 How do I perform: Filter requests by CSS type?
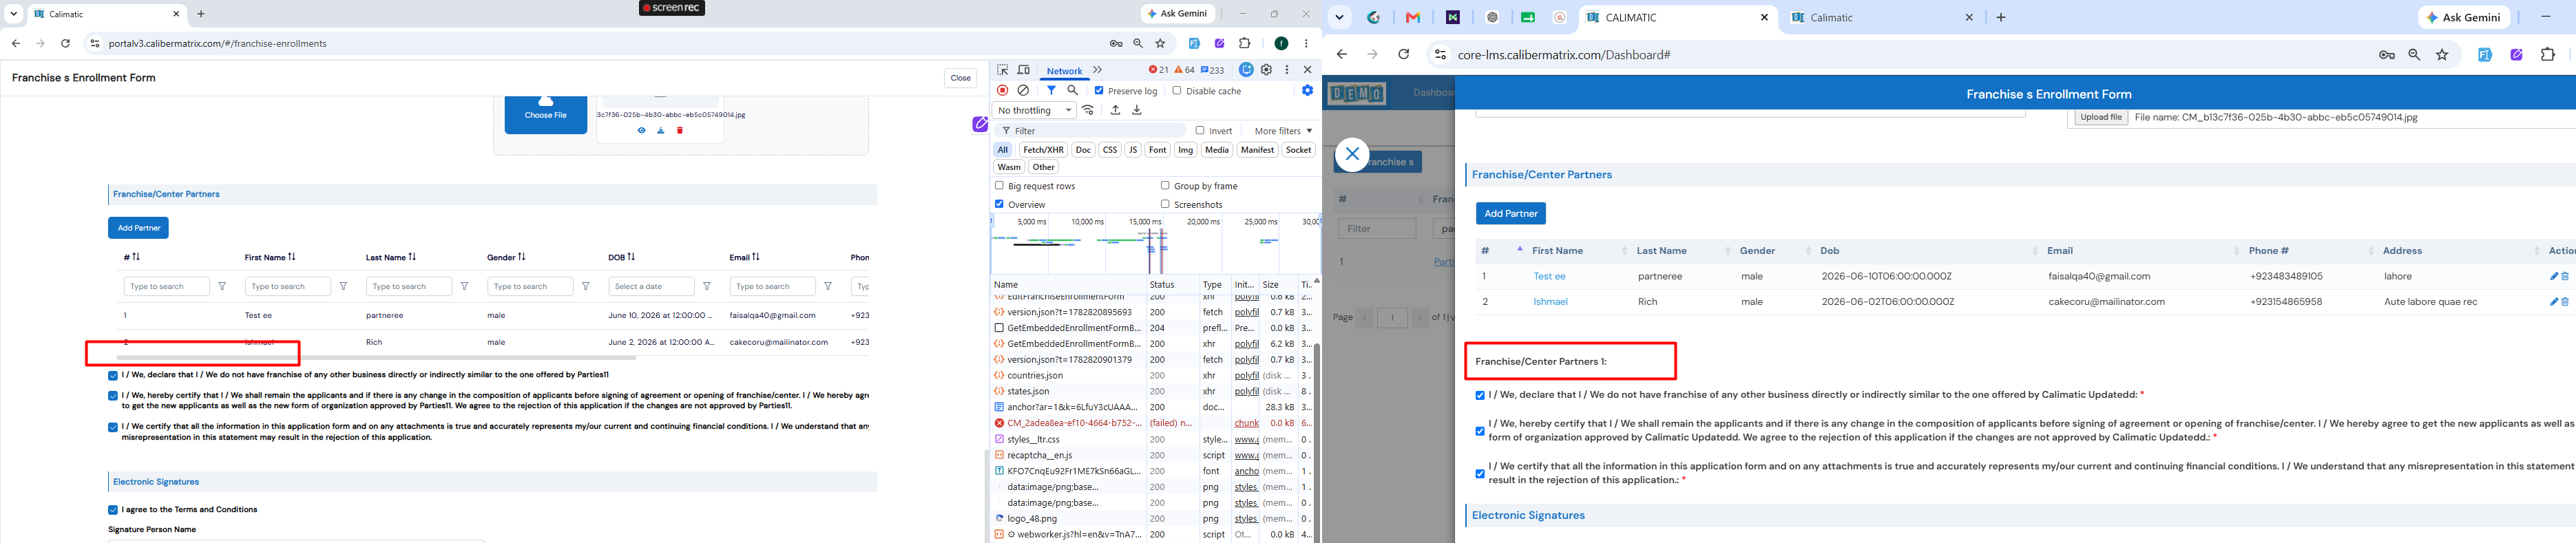point(1110,150)
